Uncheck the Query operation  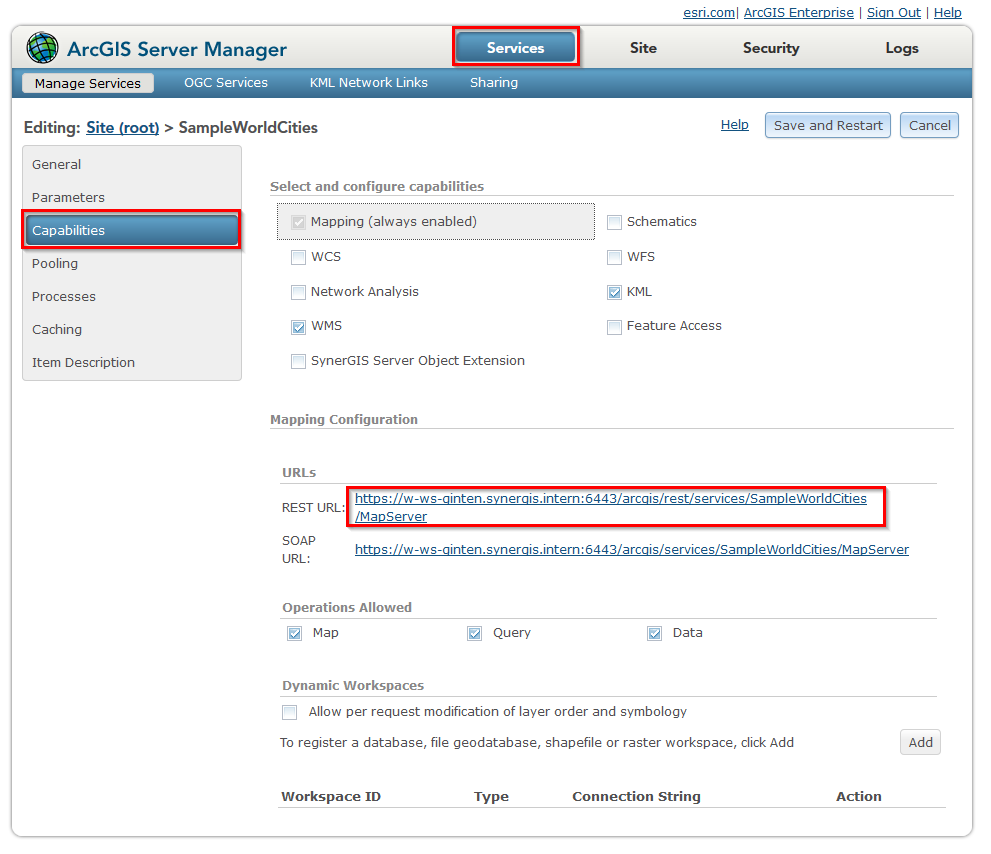pyautogui.click(x=474, y=633)
